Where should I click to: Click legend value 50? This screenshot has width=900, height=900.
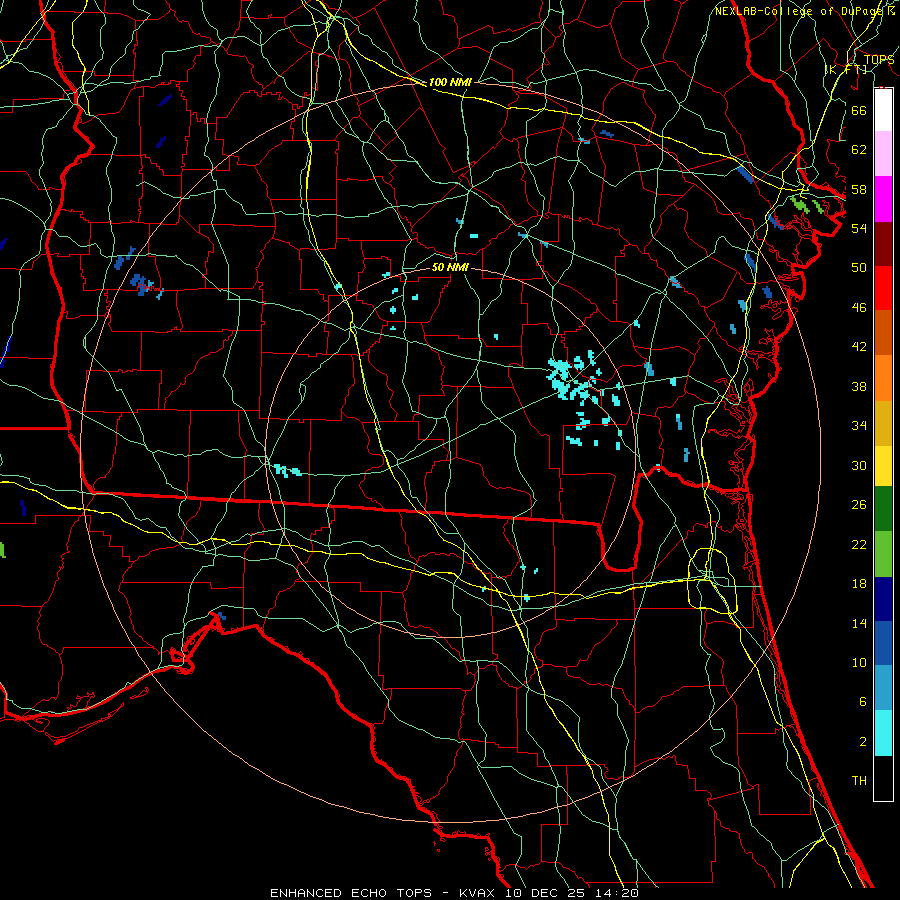(859, 267)
